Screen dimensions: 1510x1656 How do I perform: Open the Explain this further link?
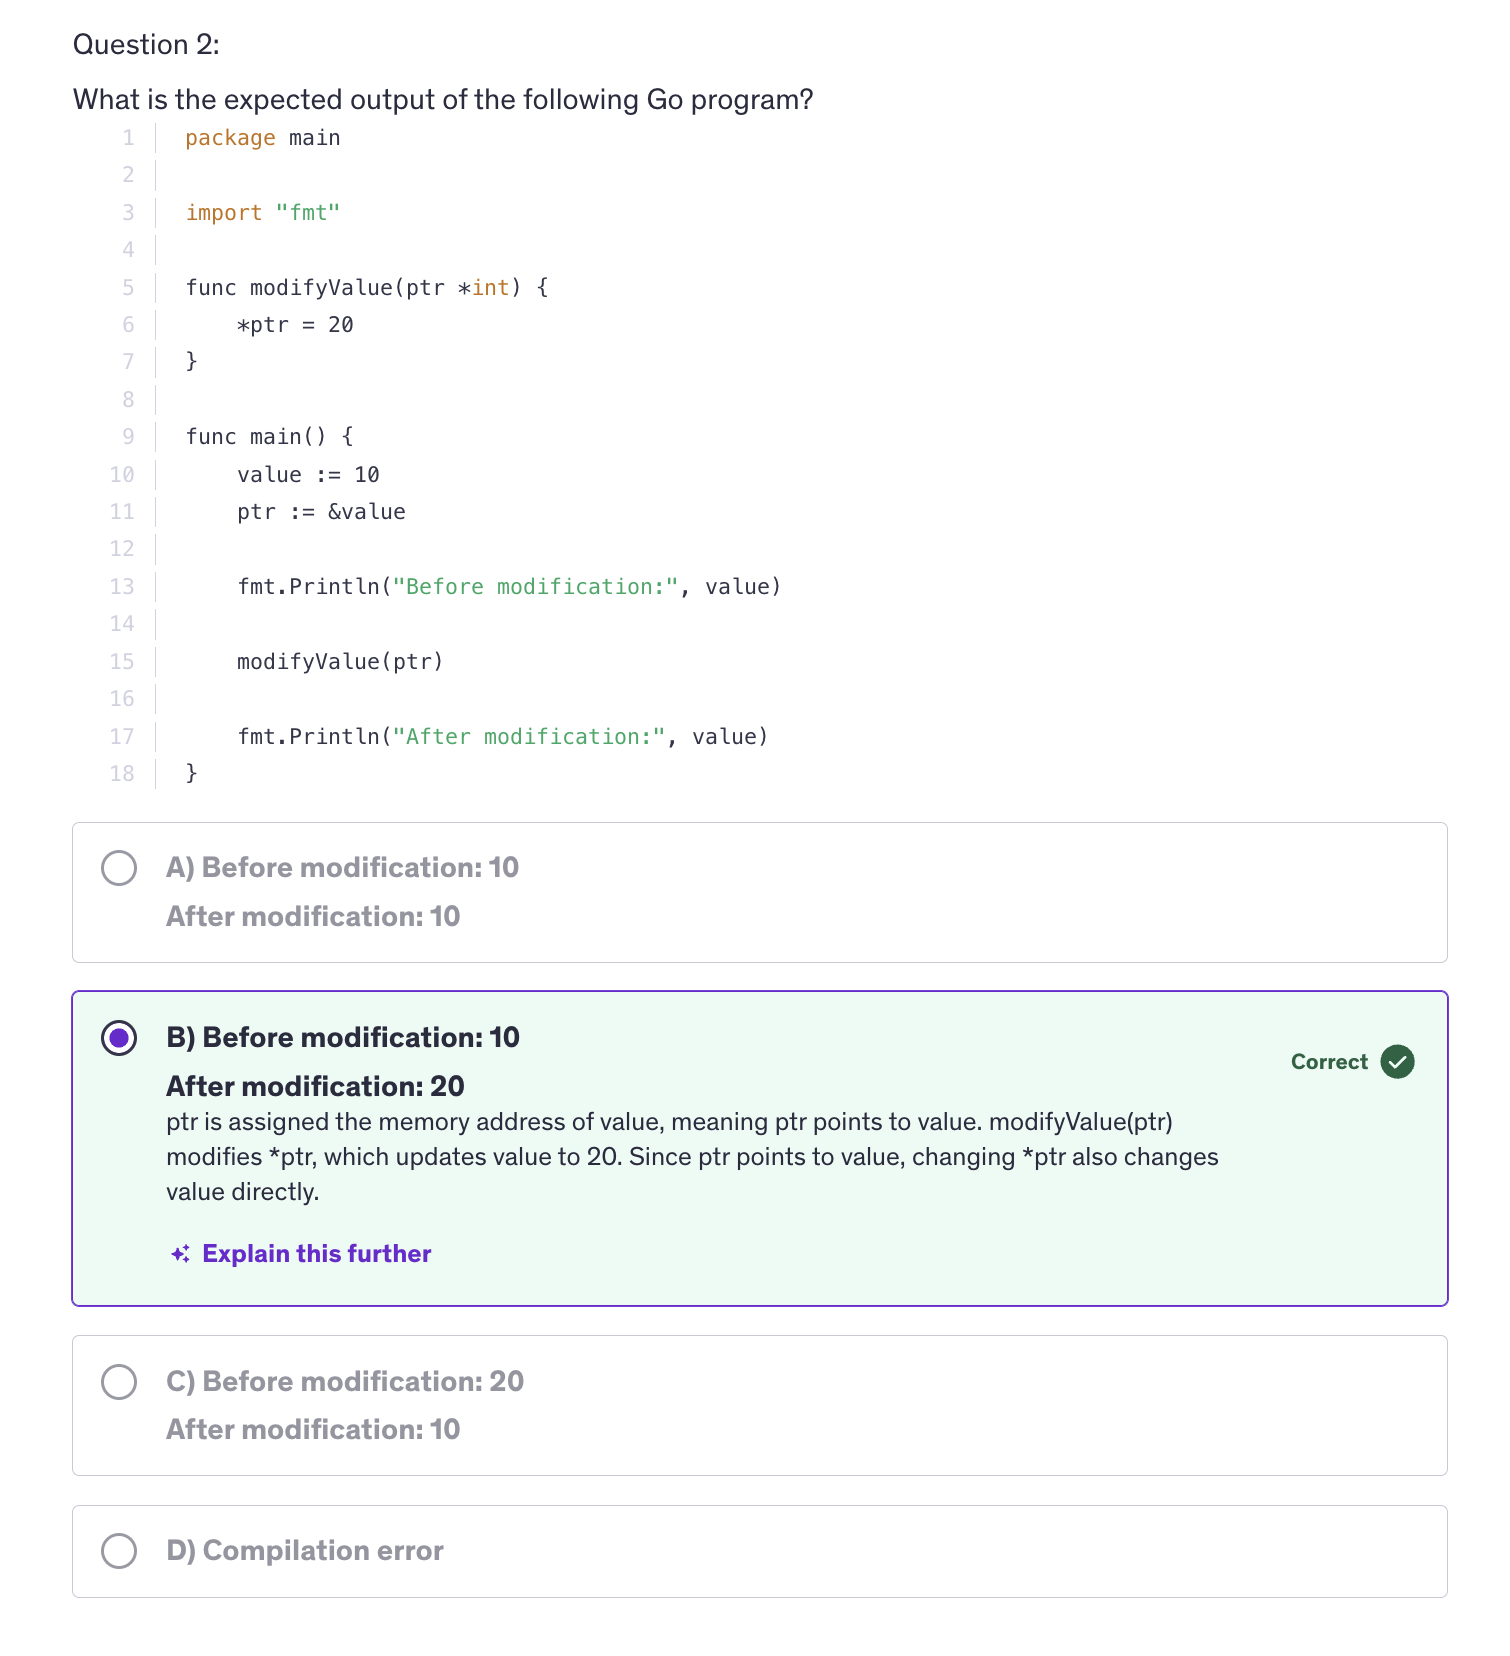(316, 1252)
